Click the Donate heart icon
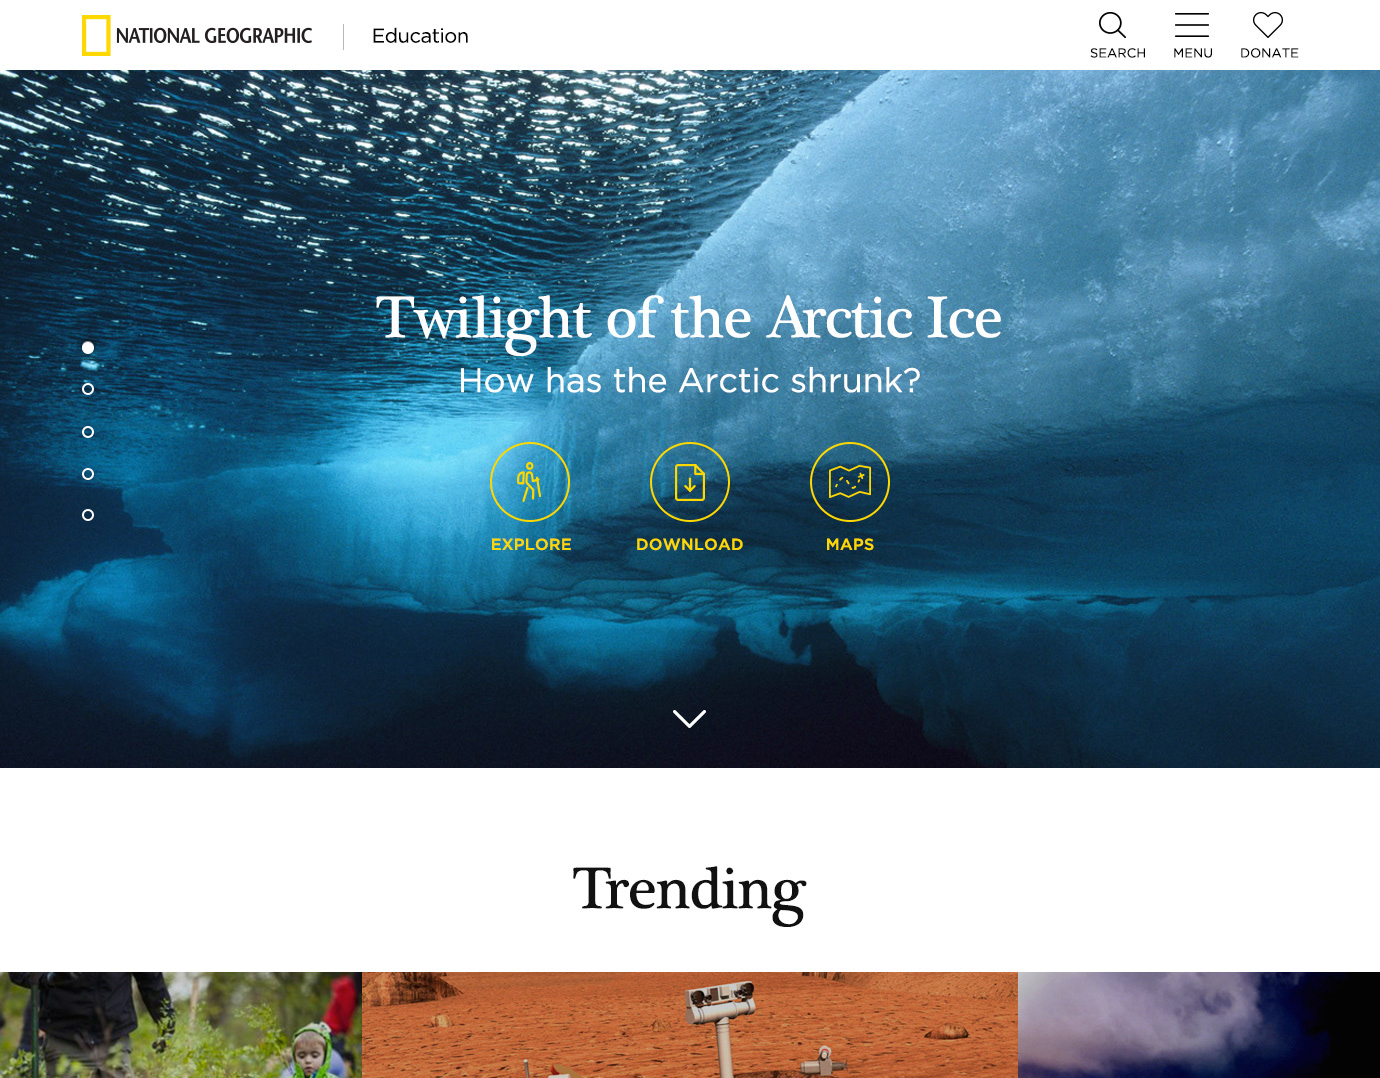 click(x=1268, y=25)
